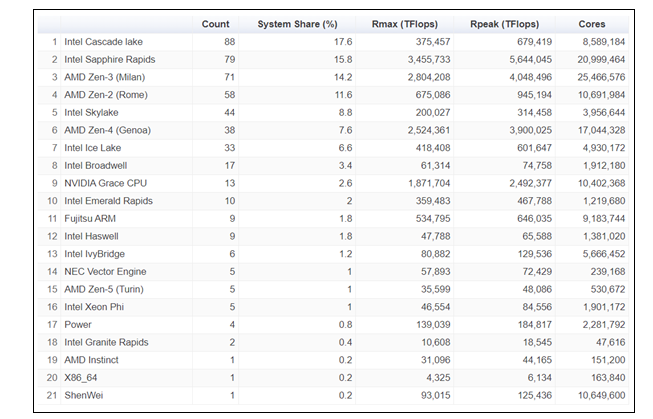Select the AMD Zen-5 (Turin) row name

click(x=104, y=289)
